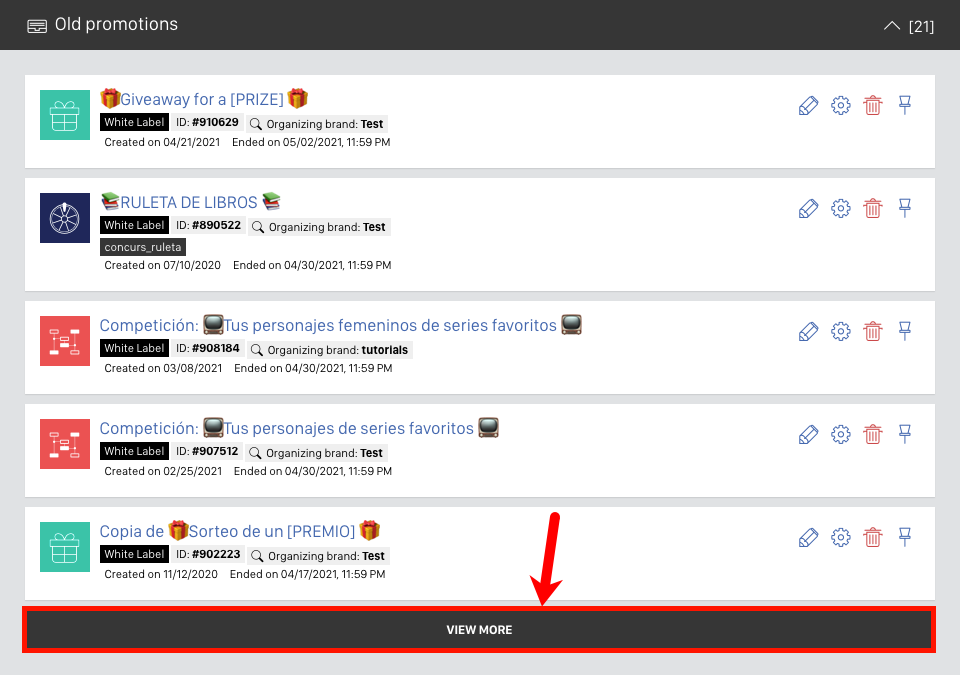Edit Copia de Sorteo de un [PREMIO]

(x=808, y=537)
